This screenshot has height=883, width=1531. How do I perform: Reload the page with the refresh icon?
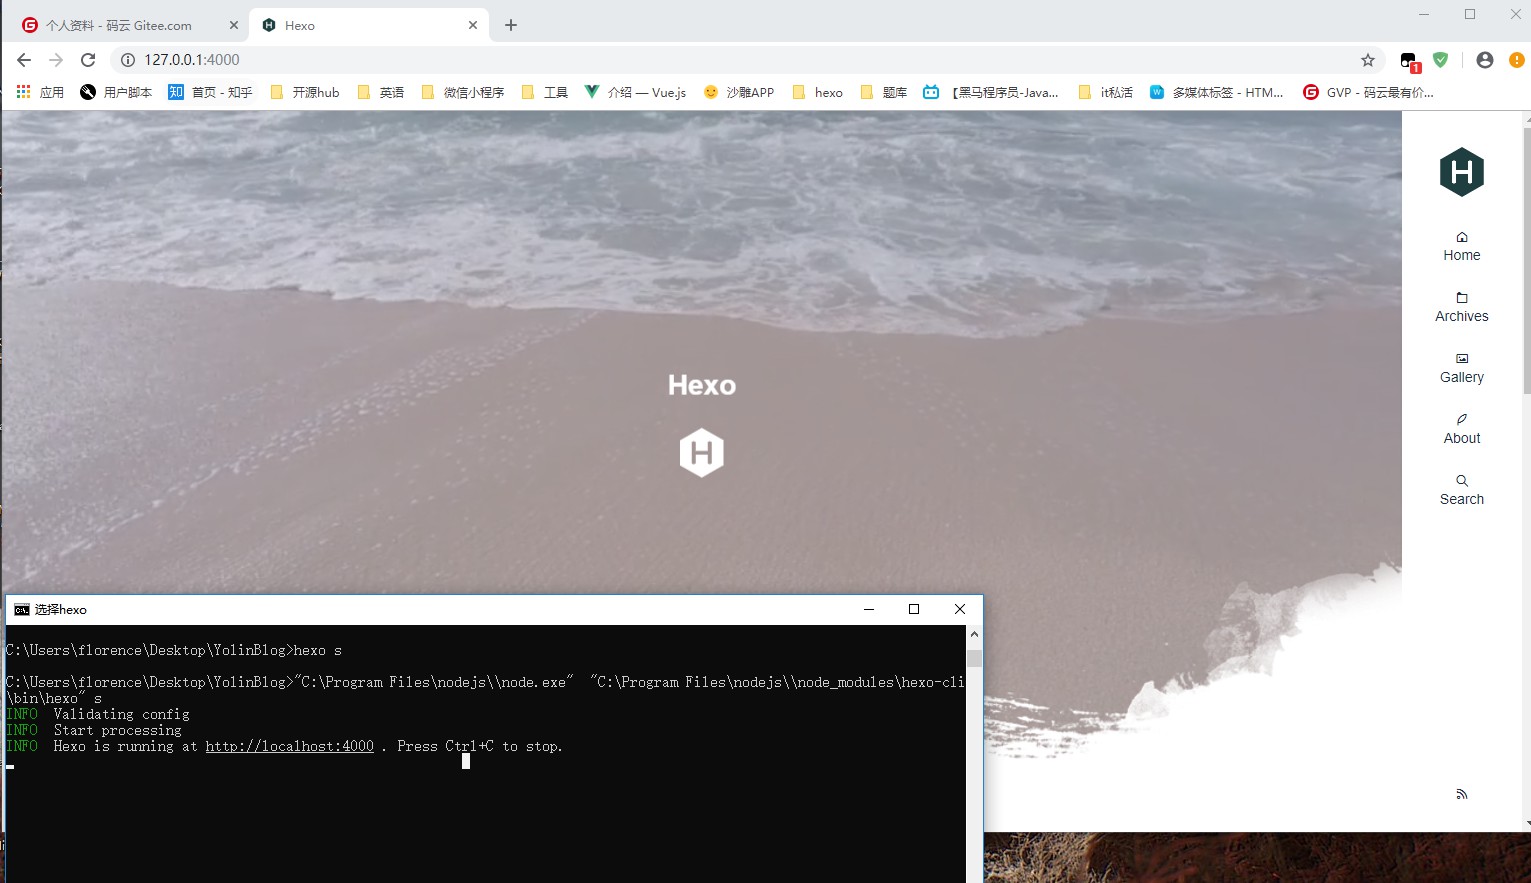(x=88, y=60)
